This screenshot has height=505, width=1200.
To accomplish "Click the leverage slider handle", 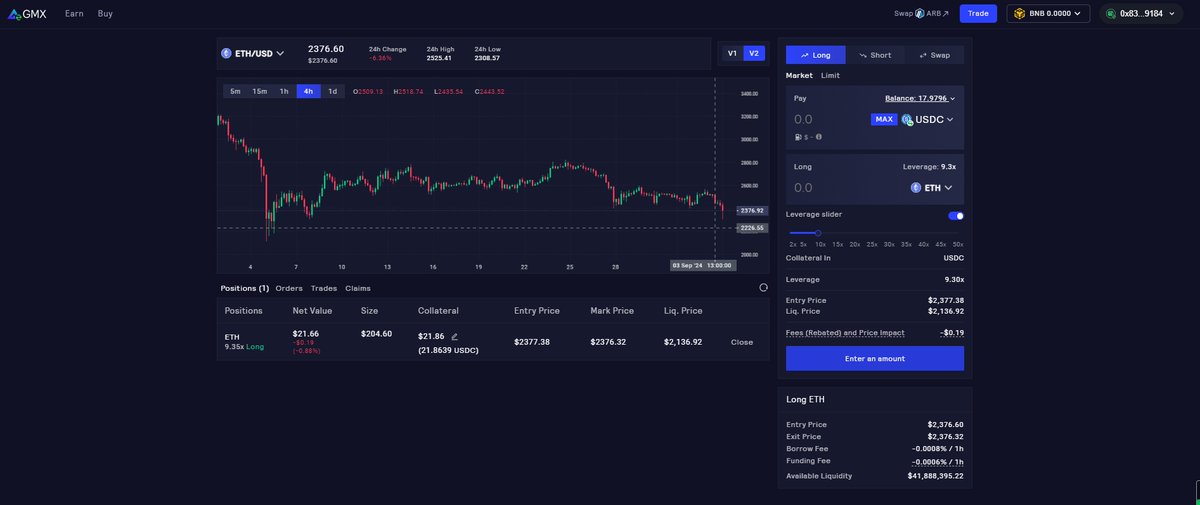I will 818,233.
